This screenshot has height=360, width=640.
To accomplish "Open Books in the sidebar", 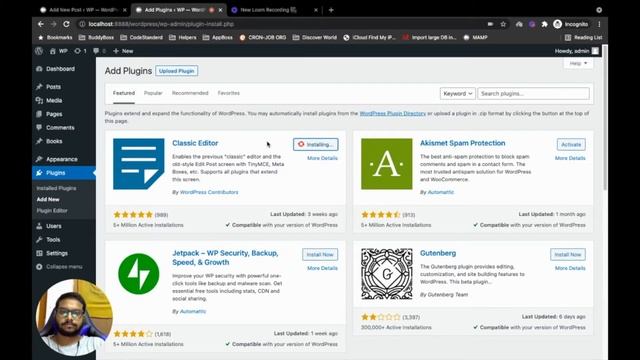I will (54, 141).
